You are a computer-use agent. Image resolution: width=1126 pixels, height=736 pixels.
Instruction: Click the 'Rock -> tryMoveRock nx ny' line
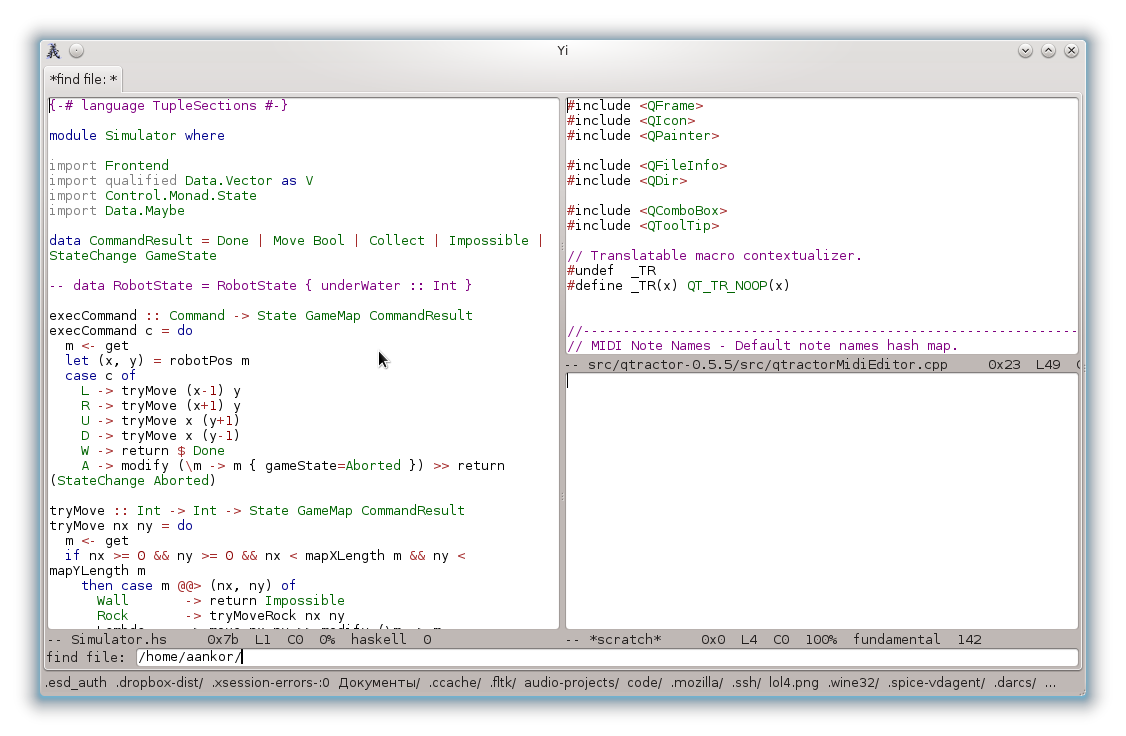[x=220, y=616]
